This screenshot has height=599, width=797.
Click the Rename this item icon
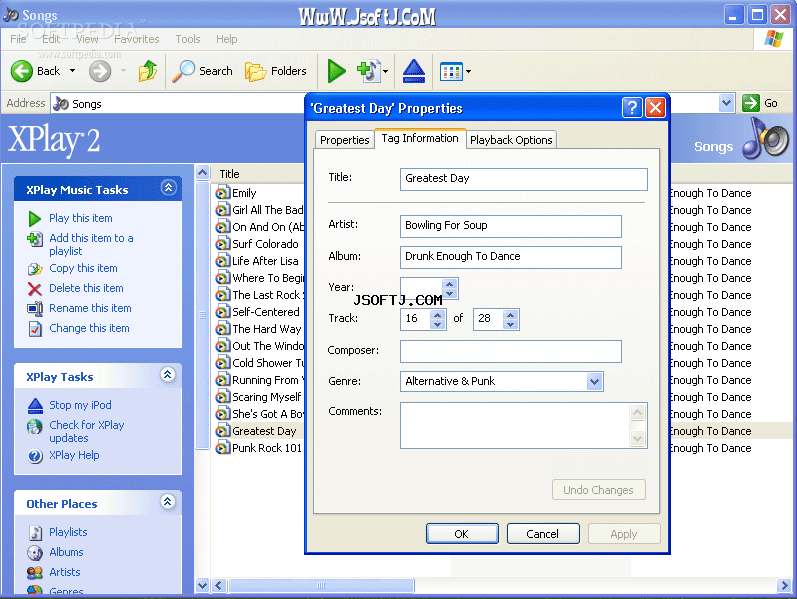[x=35, y=309]
